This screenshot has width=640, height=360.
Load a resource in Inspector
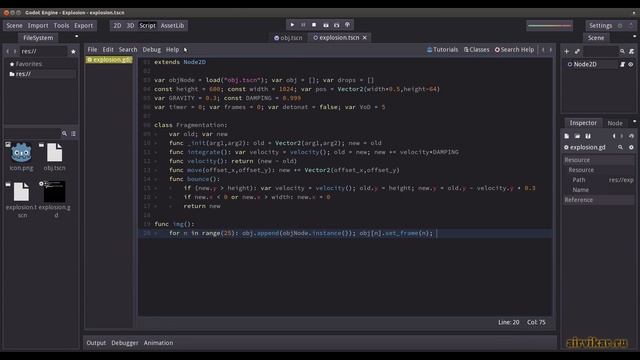point(577,136)
